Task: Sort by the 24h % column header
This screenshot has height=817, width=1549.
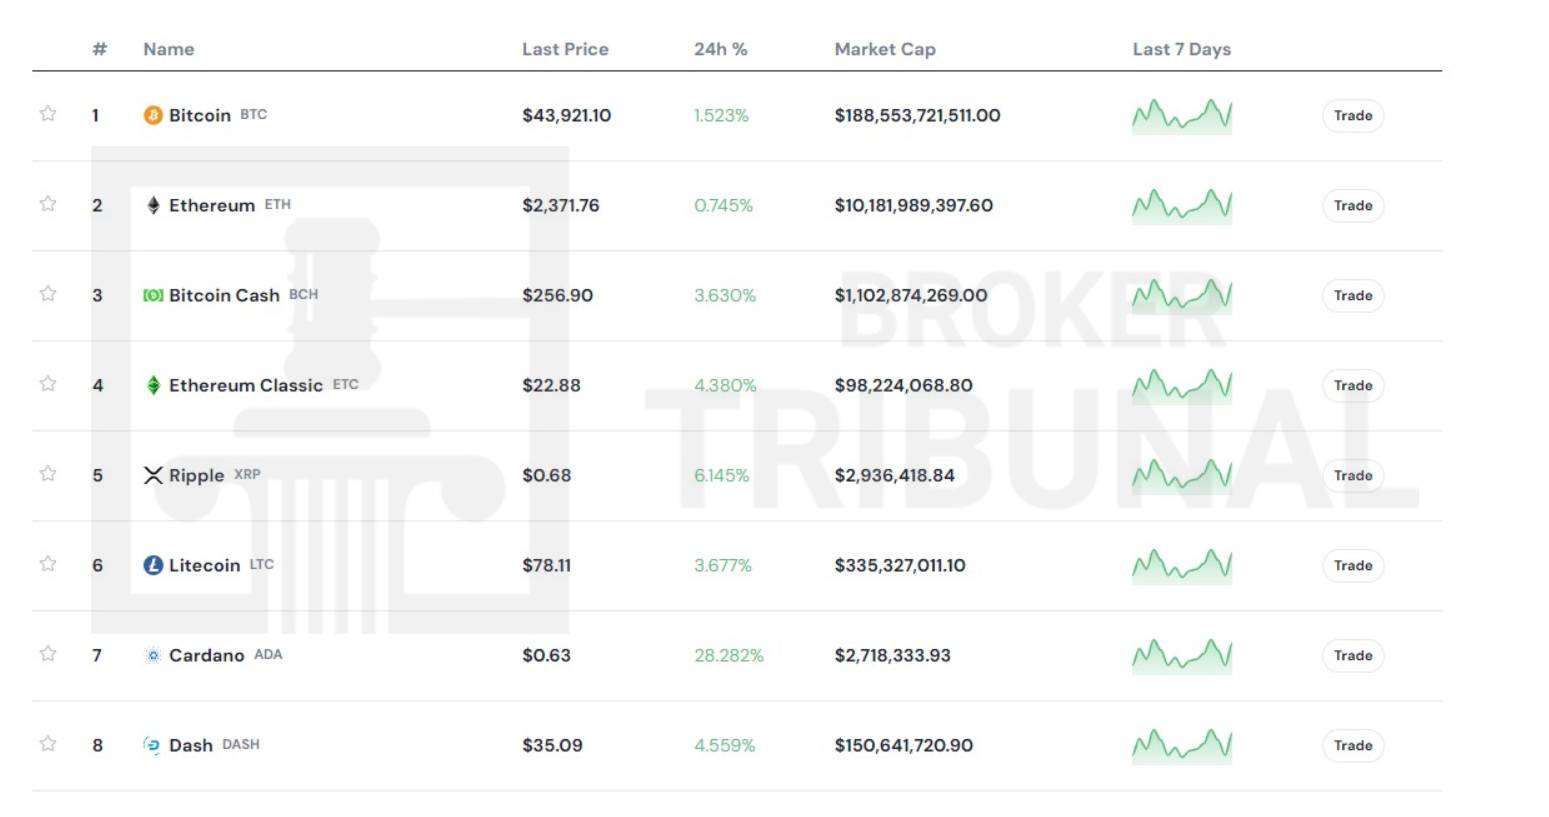Action: click(x=721, y=49)
